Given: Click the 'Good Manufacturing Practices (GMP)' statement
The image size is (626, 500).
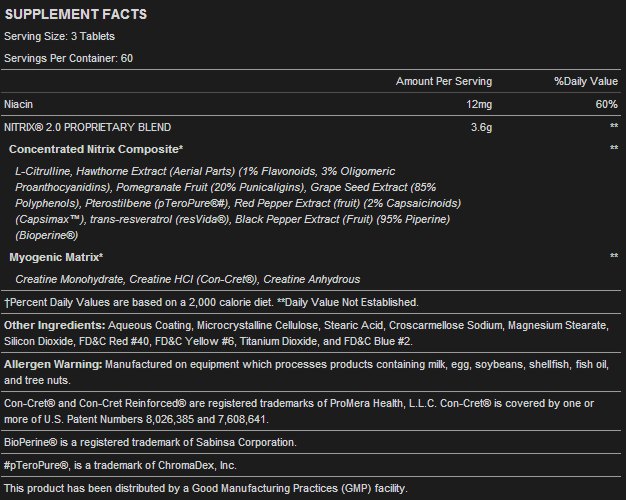Looking at the screenshot, I should 282,488.
